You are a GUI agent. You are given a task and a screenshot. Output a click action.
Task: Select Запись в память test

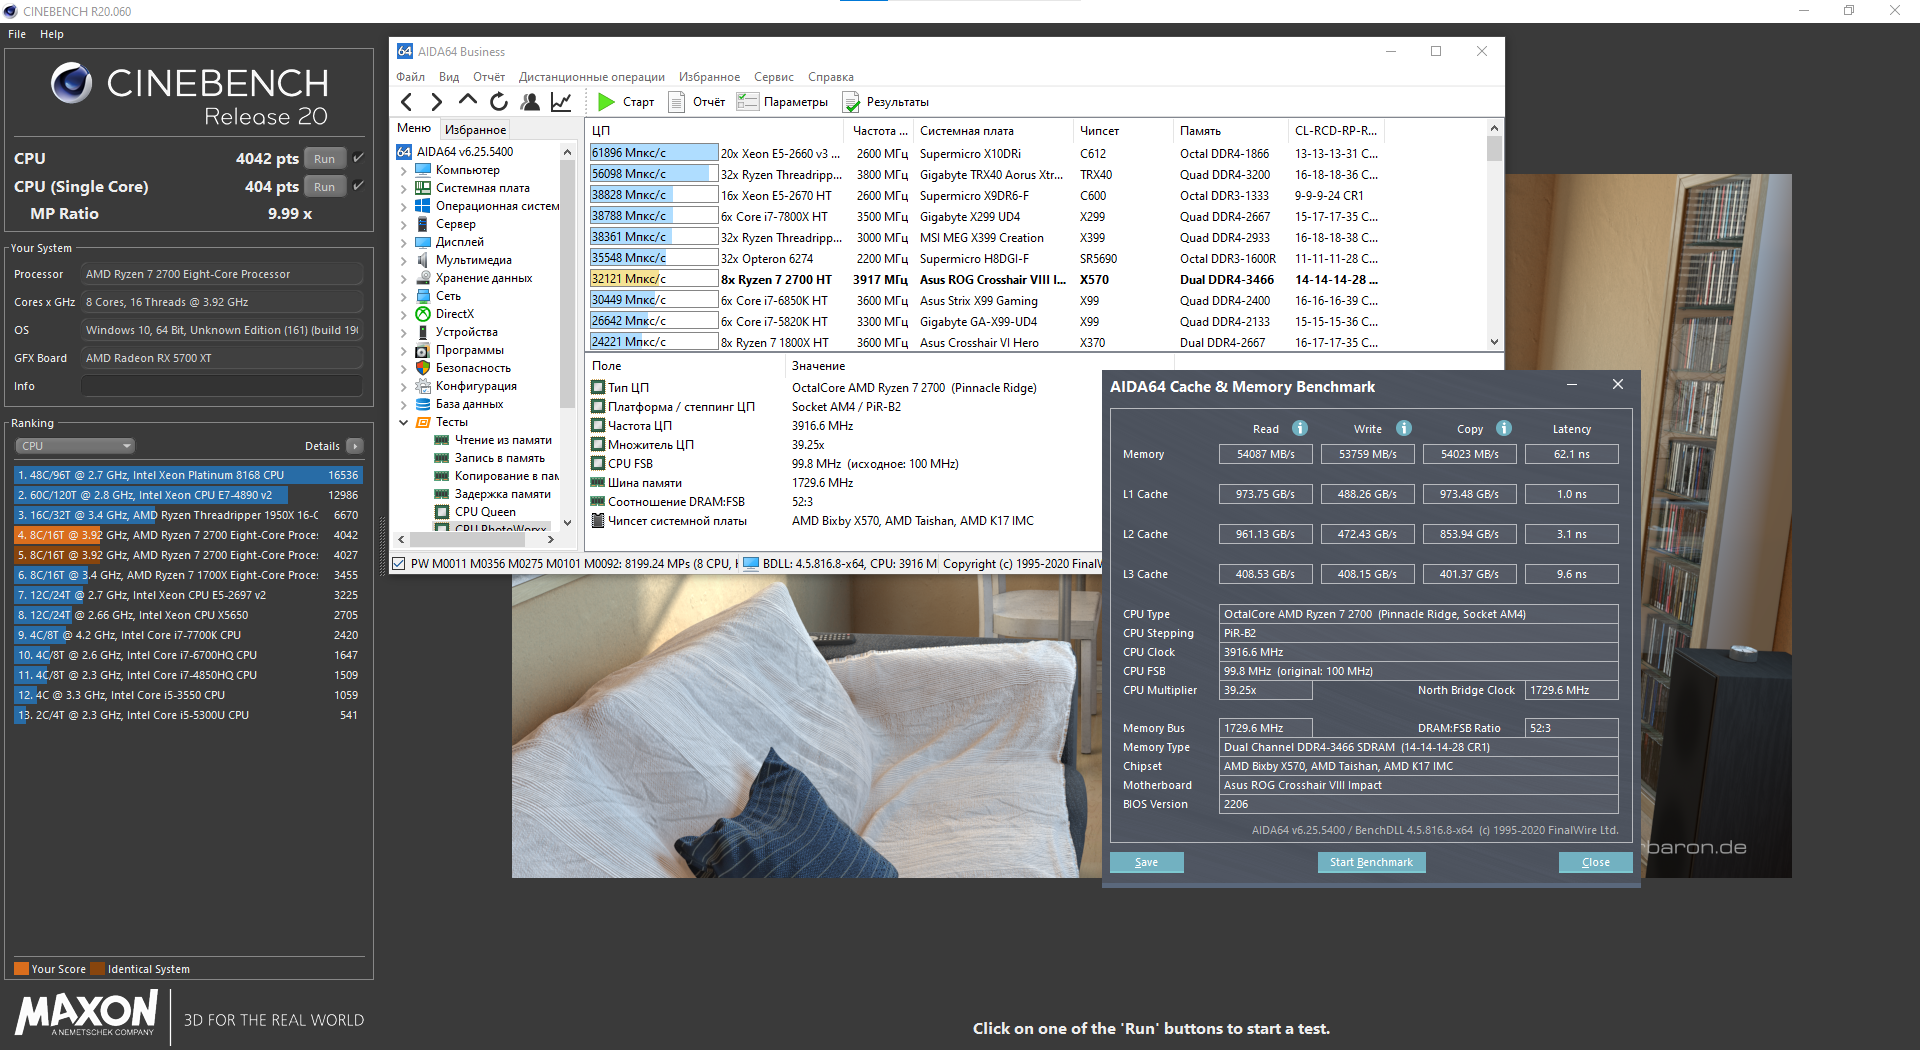click(x=500, y=458)
